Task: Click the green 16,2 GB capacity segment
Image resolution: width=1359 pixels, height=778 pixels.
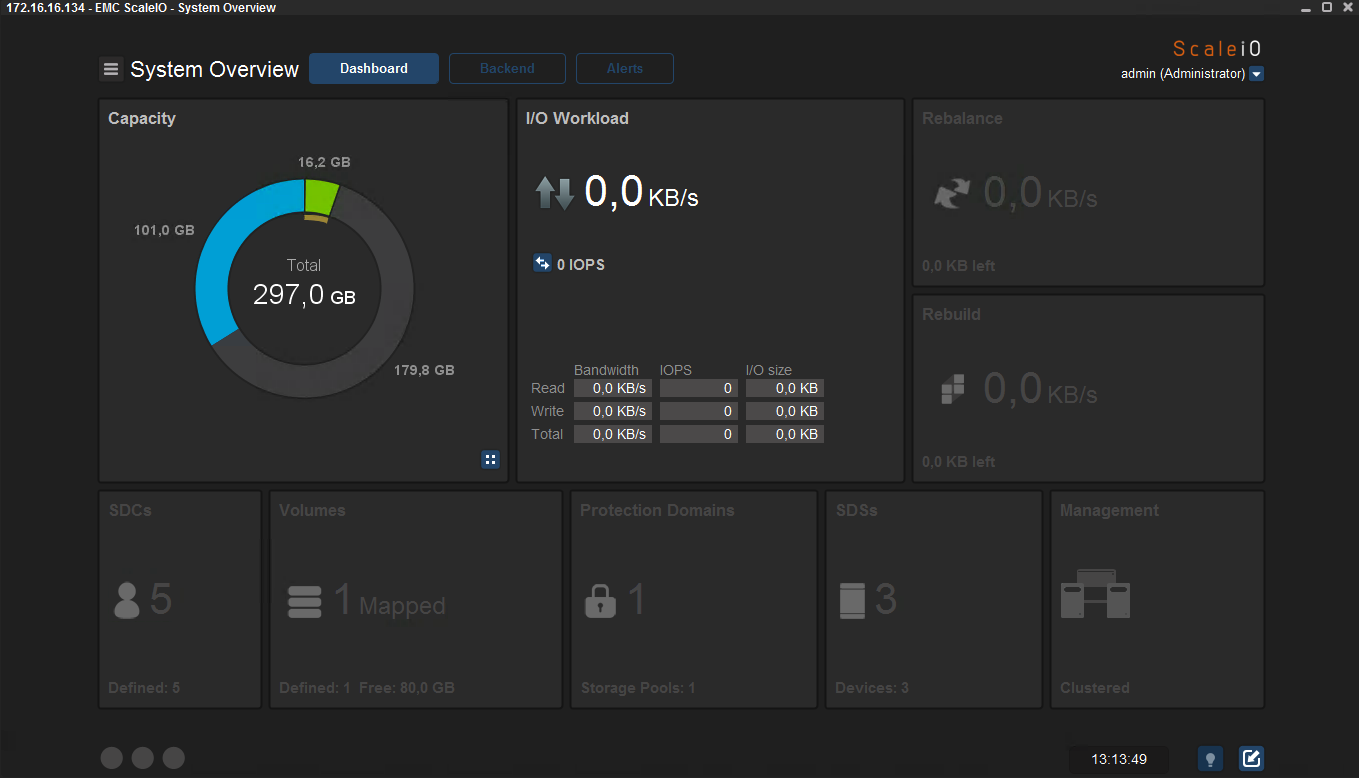Action: pos(321,194)
